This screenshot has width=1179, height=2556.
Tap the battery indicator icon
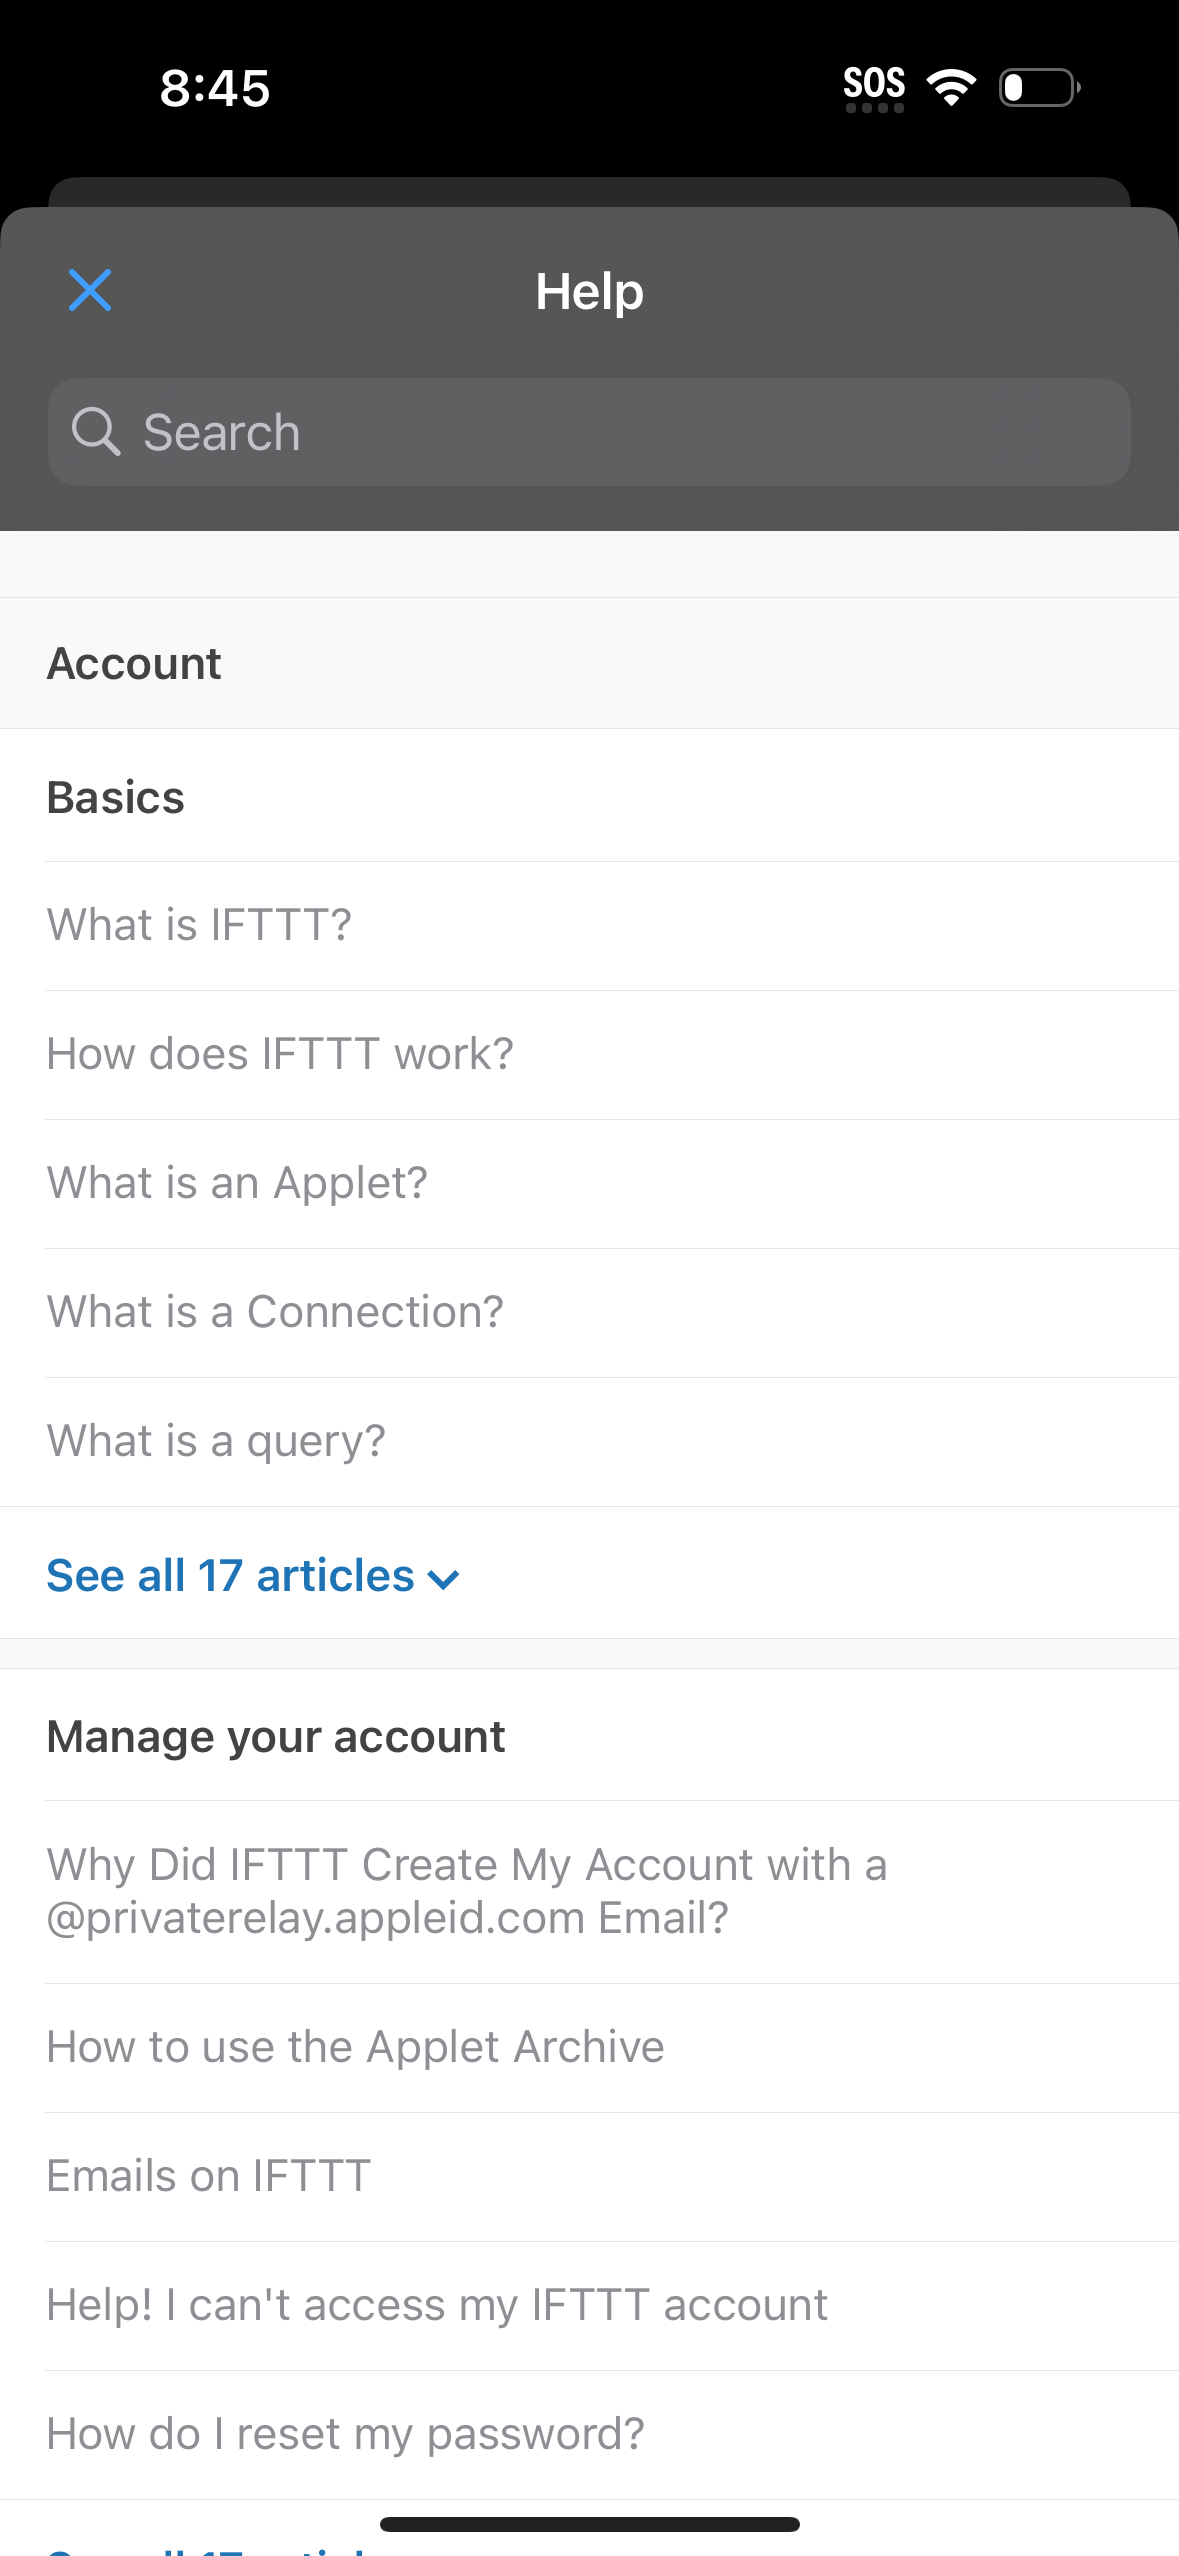pos(1037,88)
